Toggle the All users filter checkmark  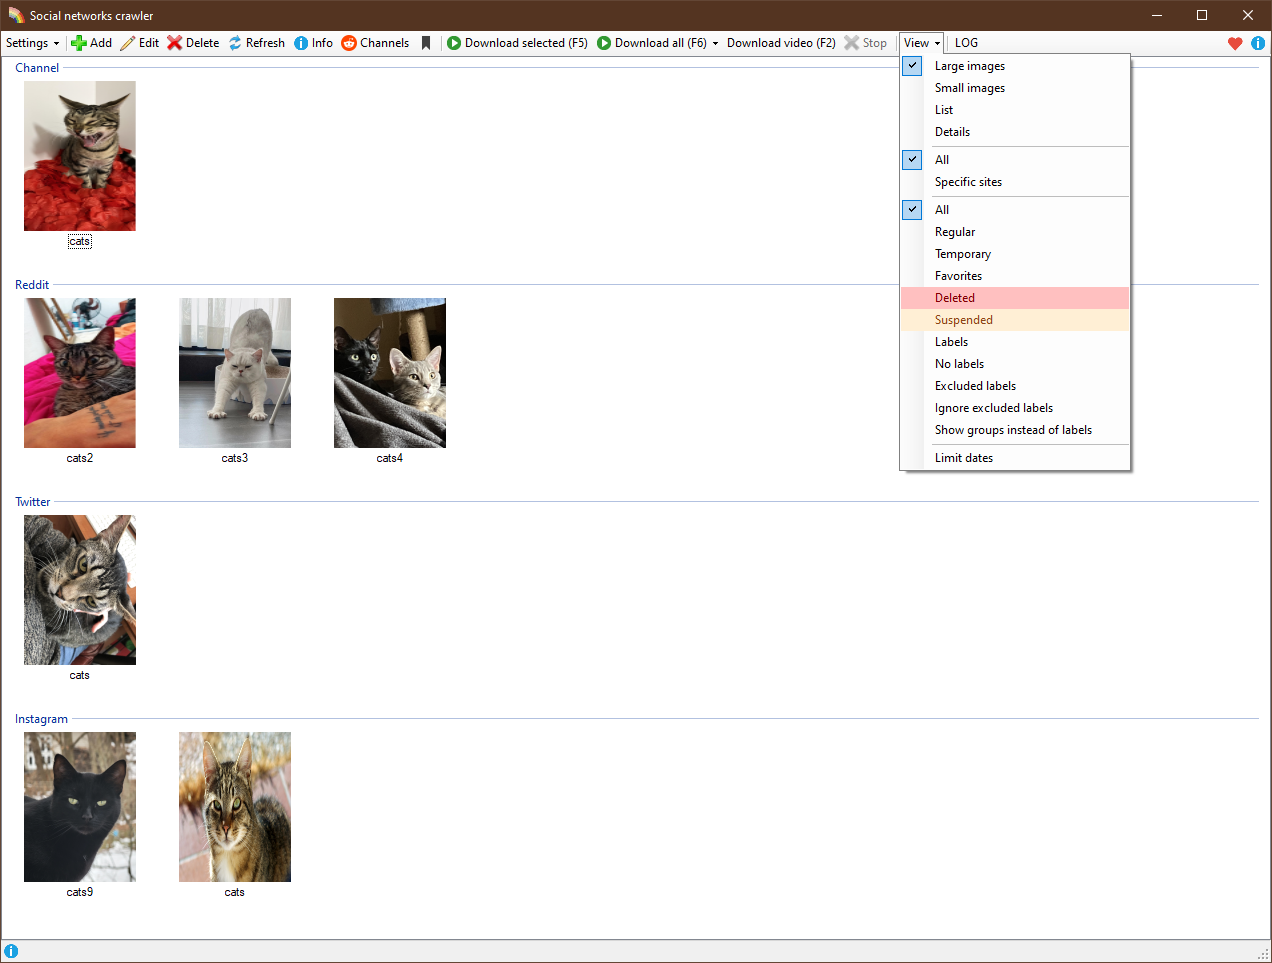(912, 210)
